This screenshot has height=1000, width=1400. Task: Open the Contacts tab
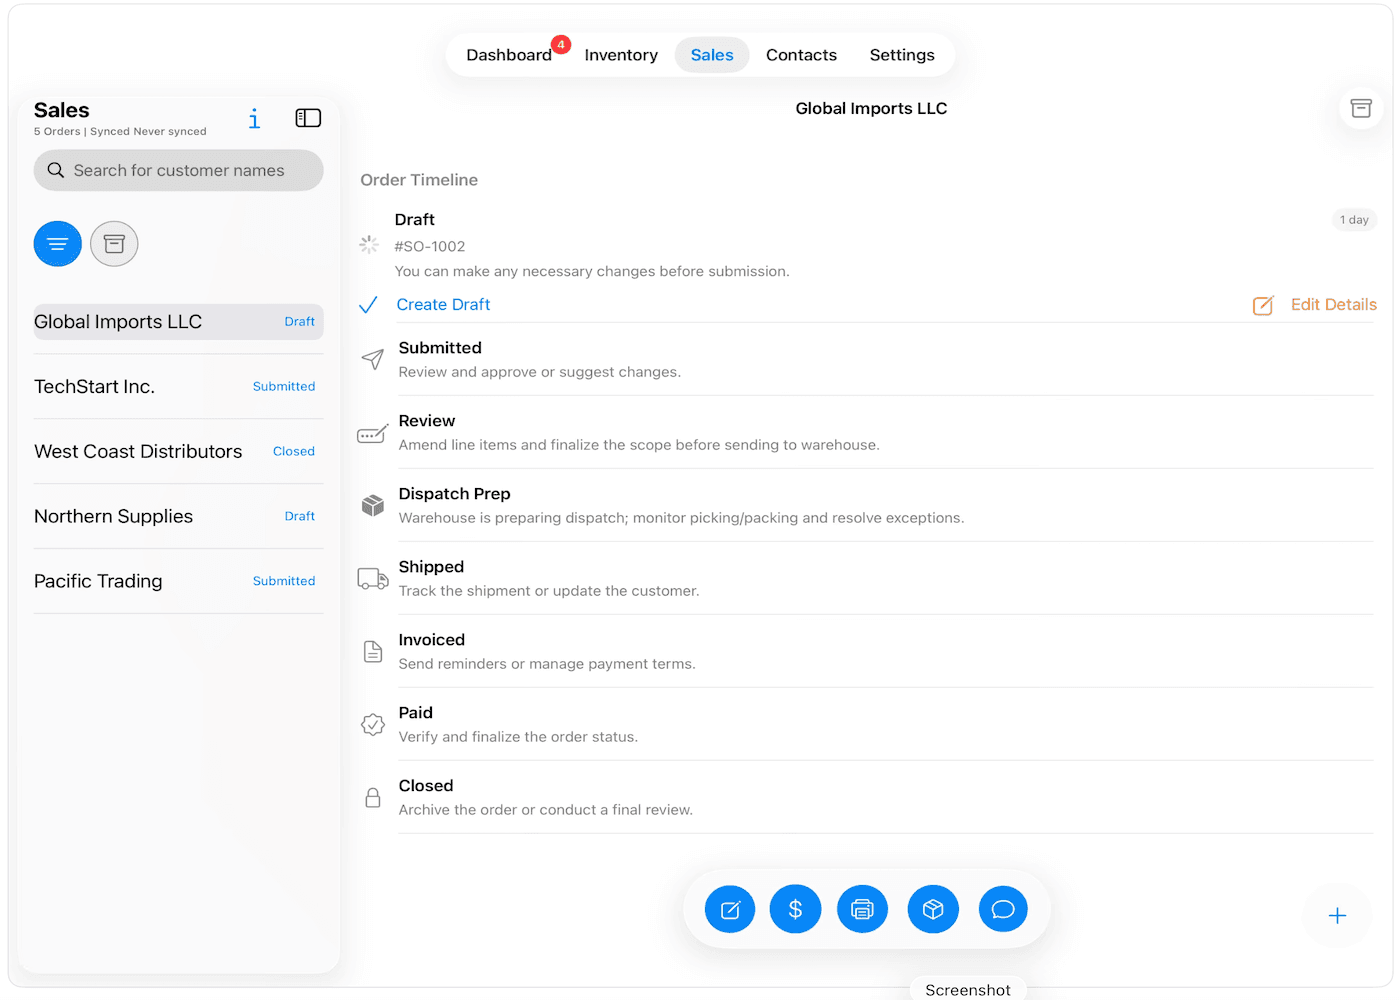tap(801, 55)
